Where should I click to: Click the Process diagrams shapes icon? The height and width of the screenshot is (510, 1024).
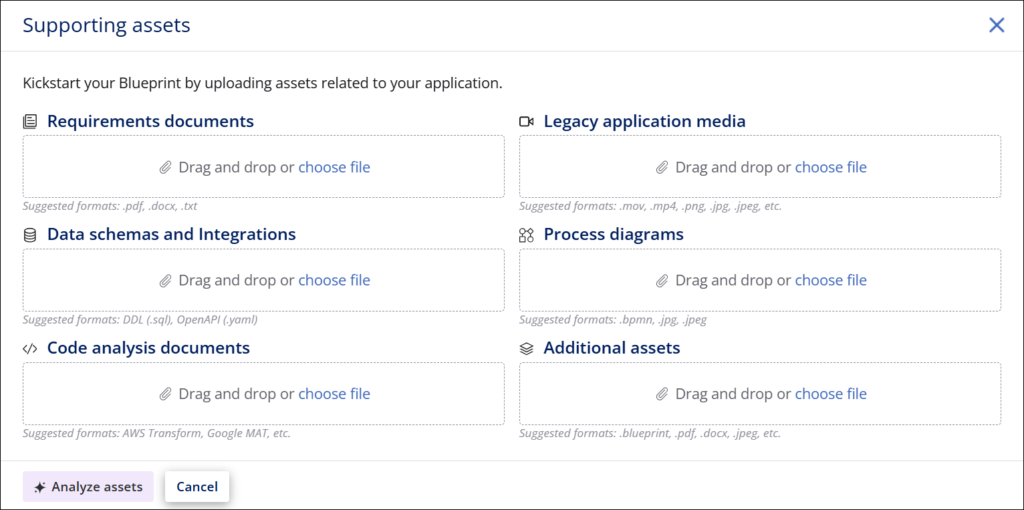coord(527,235)
